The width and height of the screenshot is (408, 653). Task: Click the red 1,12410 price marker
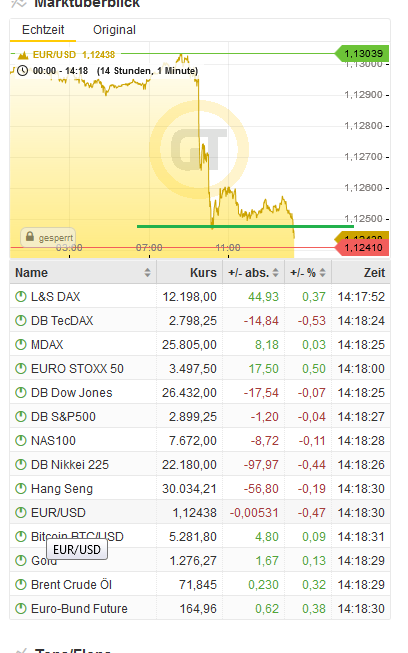click(362, 248)
